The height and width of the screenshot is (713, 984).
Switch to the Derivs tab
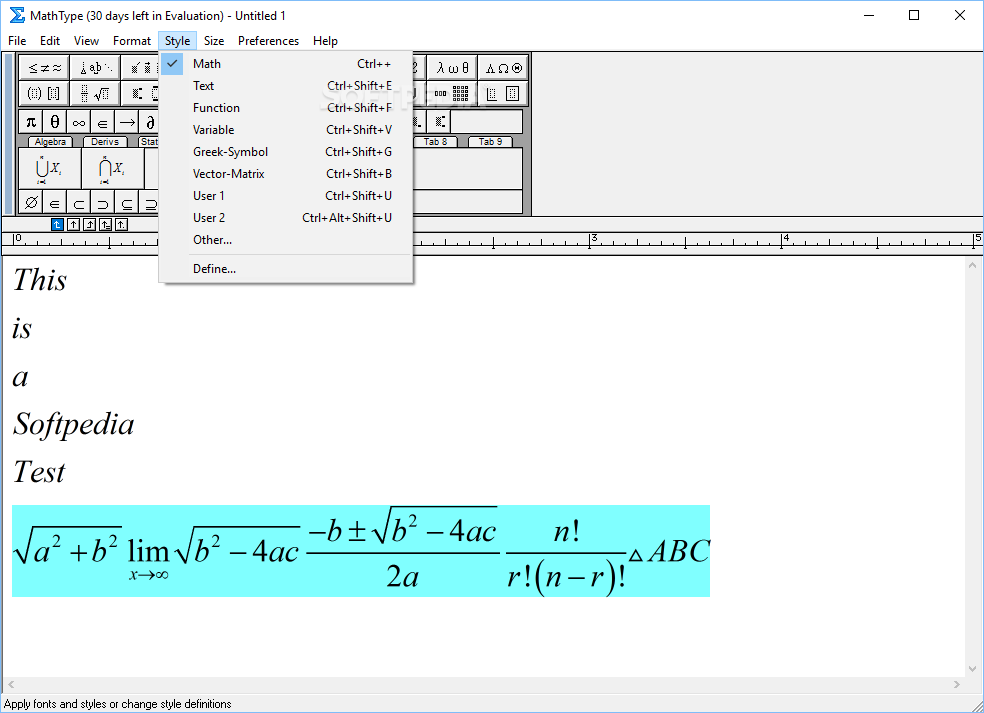coord(105,142)
